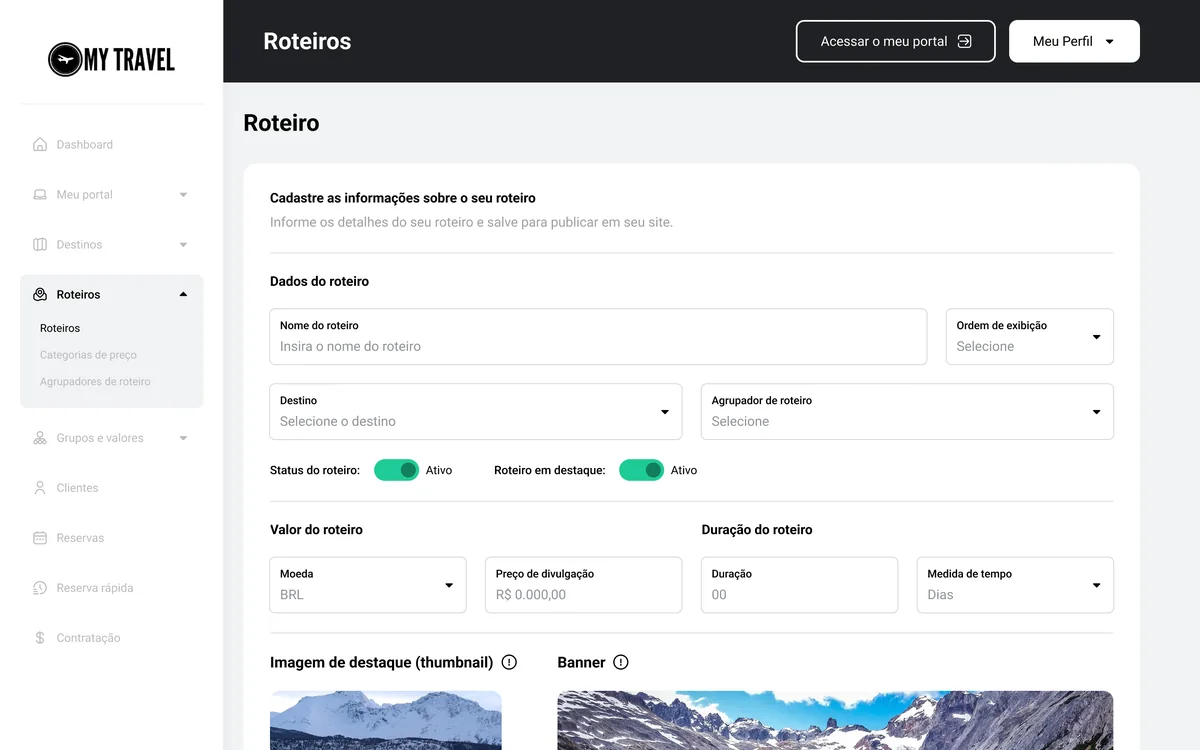
Task: Toggle the Status do roteiro switch
Action: [396, 470]
